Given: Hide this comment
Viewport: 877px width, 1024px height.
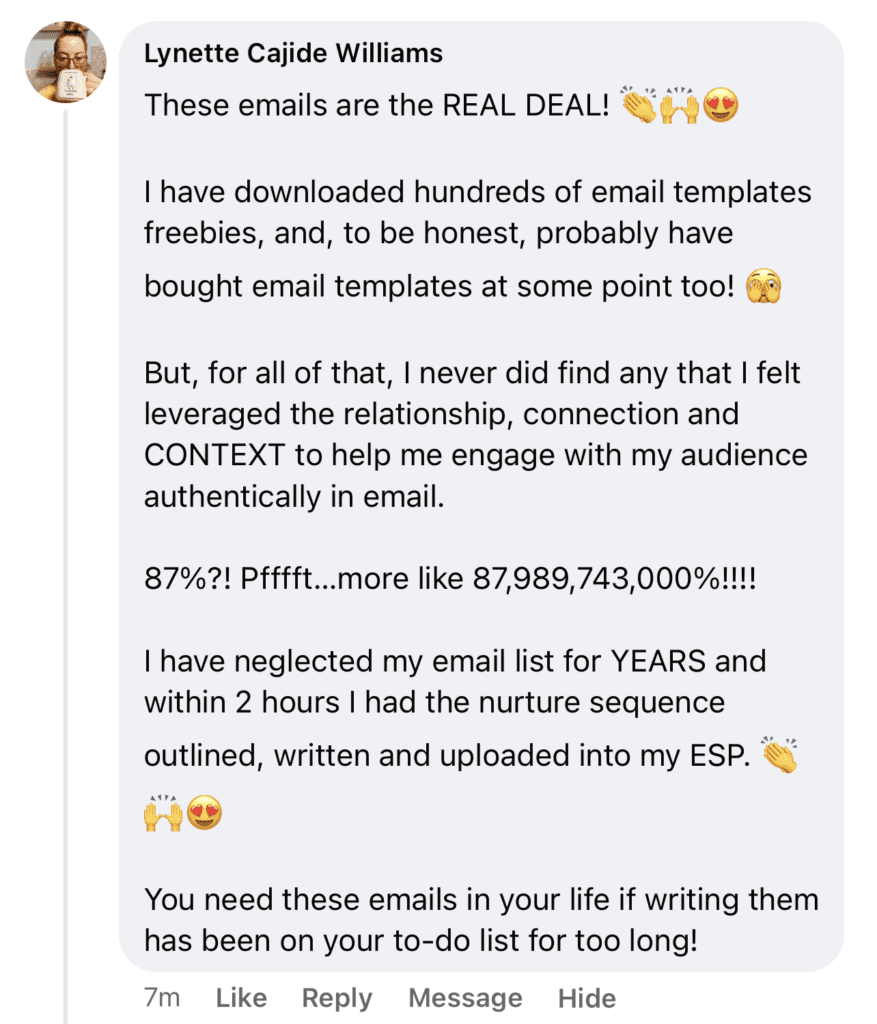Looking at the screenshot, I should pos(587,997).
